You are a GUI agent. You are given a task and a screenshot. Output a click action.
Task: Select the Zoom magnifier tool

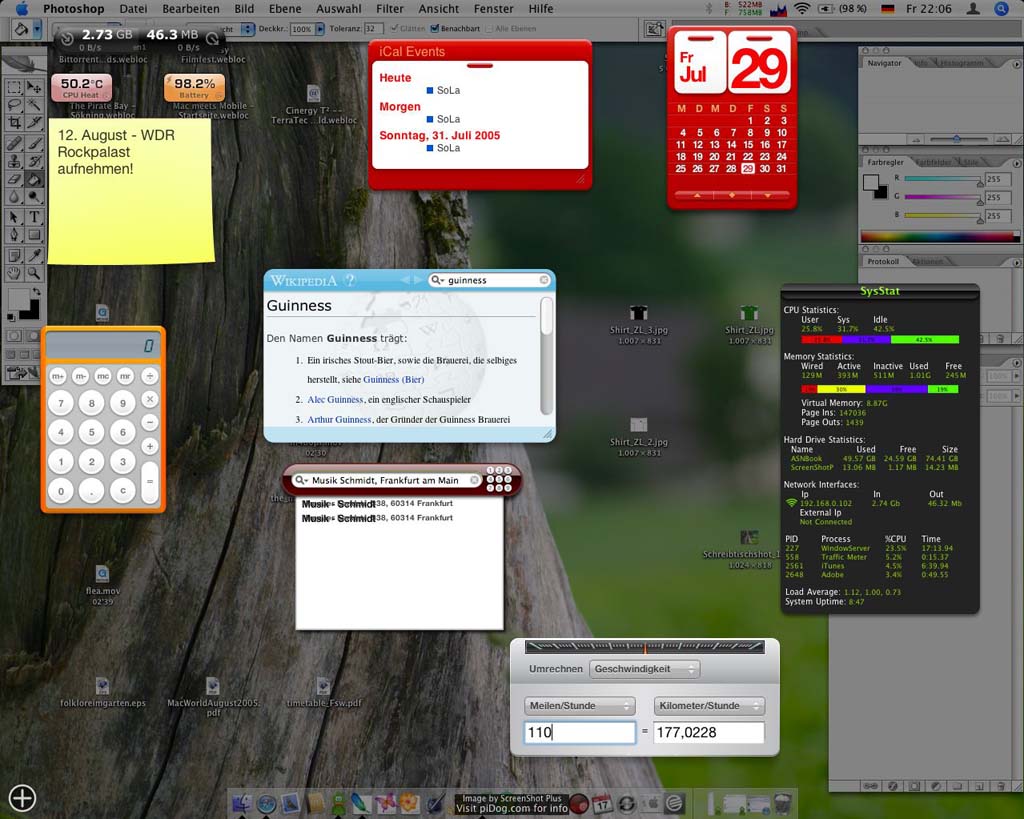click(34, 273)
